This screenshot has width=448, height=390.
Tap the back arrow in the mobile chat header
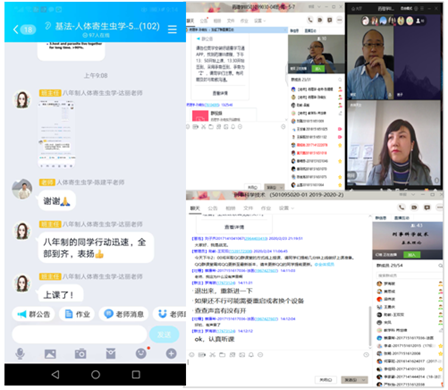click(16, 29)
